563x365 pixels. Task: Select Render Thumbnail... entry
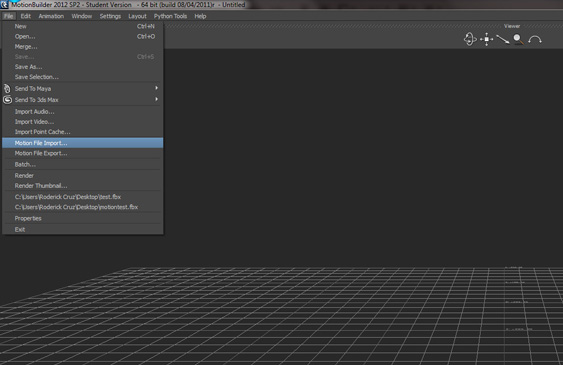coord(83,186)
